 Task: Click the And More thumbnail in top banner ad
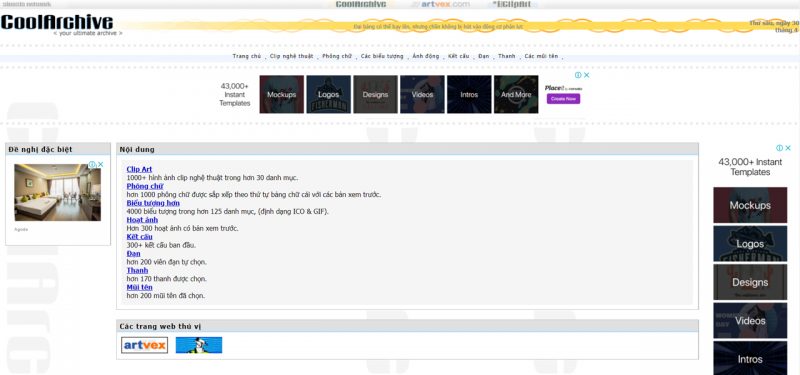516,94
